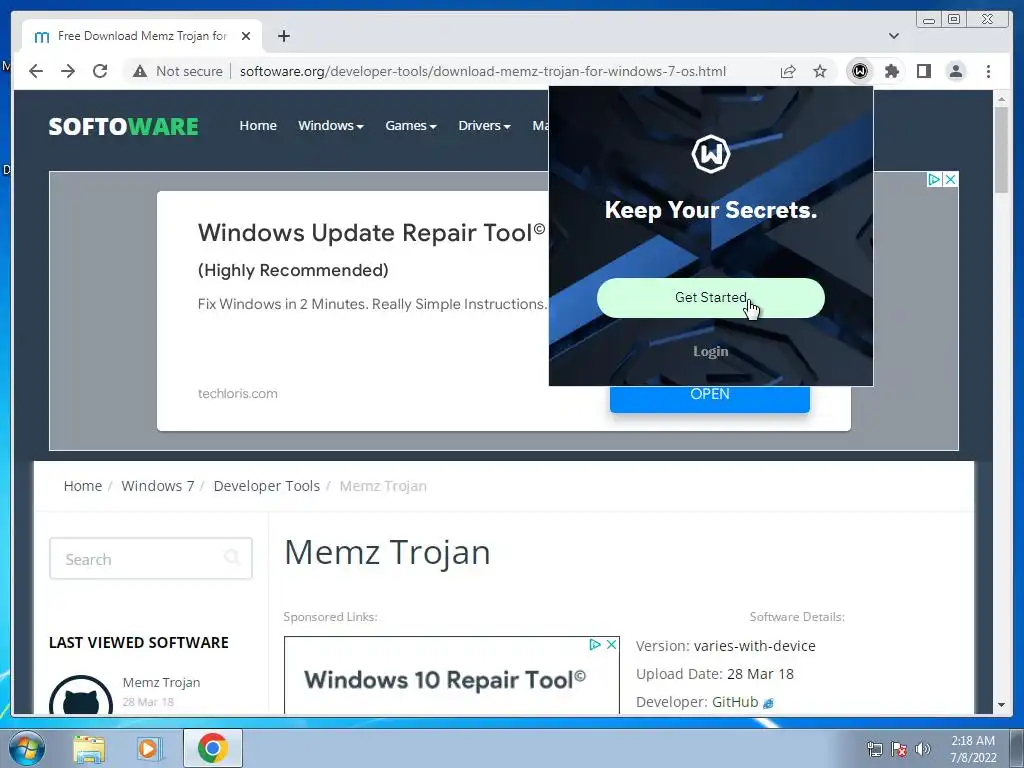The image size is (1024, 768).
Task: Bookmark this page with the star icon
Action: point(820,71)
